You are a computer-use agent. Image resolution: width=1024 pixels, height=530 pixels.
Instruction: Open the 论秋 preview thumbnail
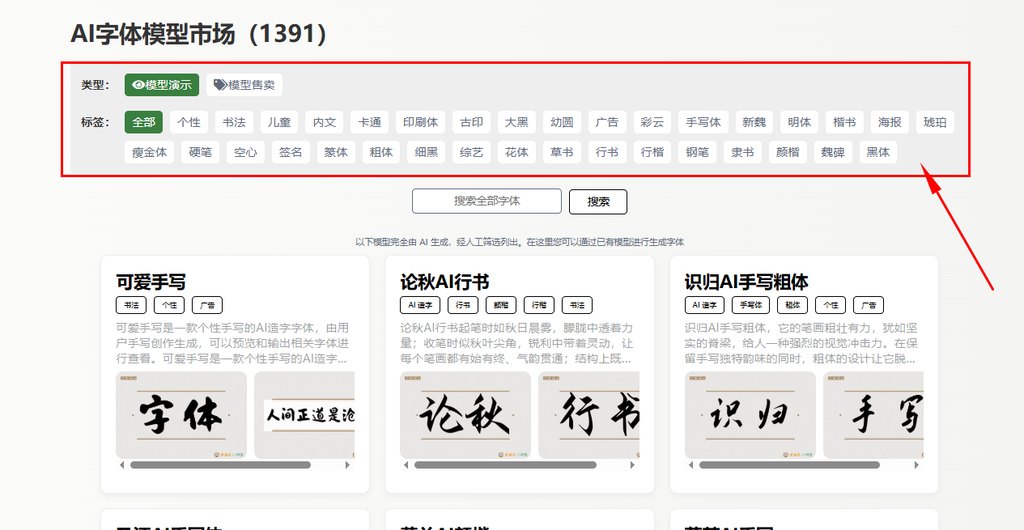pos(466,415)
